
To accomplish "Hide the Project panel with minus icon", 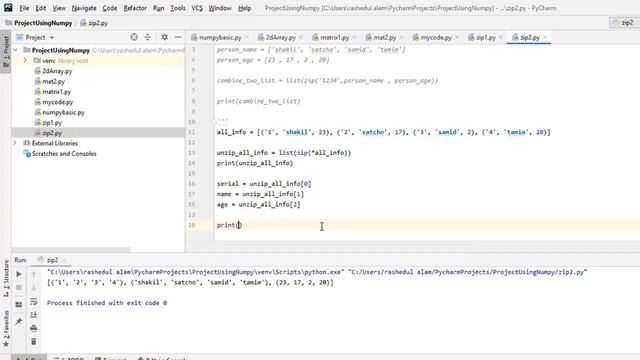I will (178, 37).
